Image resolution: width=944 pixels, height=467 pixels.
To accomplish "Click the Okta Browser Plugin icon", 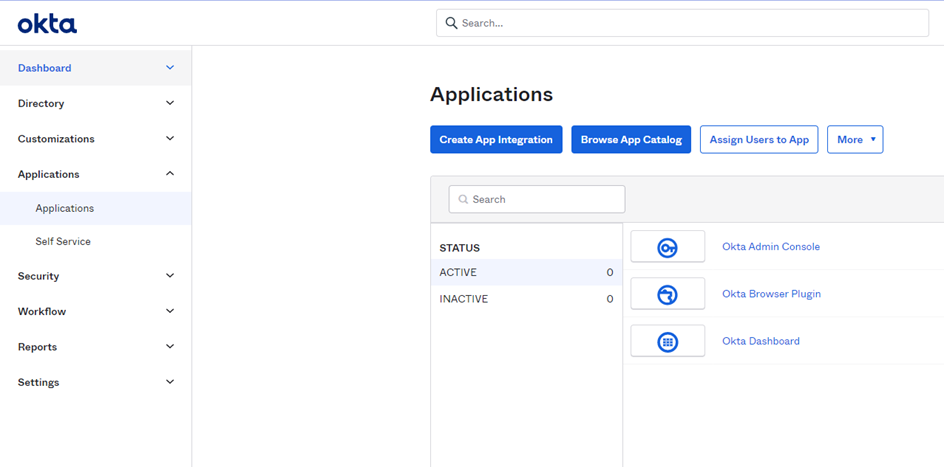I will [667, 294].
